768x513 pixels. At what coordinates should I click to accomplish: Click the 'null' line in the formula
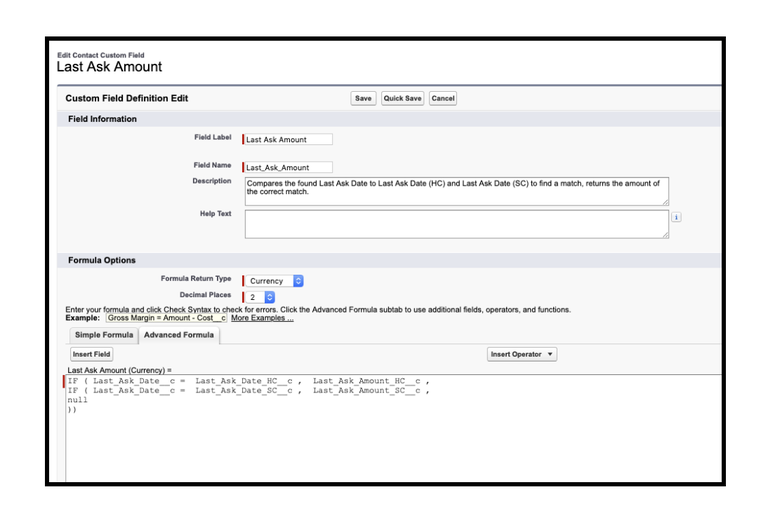[77, 400]
